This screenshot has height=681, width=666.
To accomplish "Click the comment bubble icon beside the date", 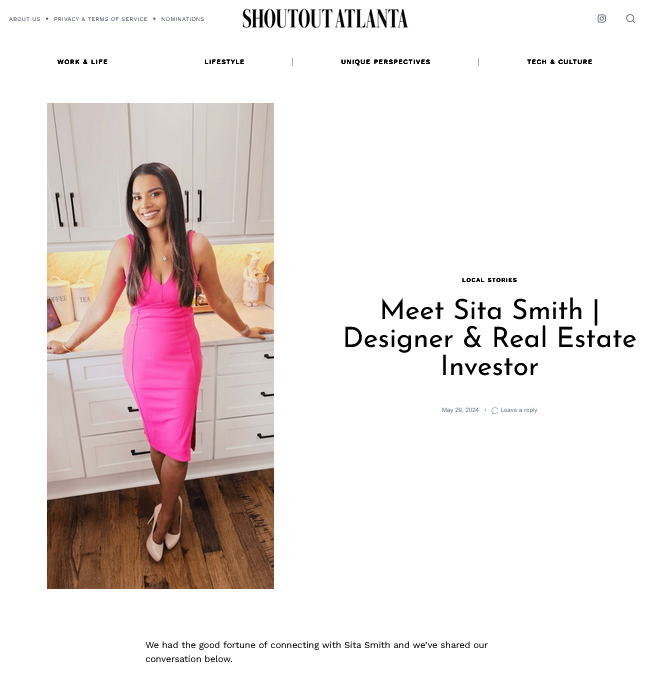I will pos(494,410).
